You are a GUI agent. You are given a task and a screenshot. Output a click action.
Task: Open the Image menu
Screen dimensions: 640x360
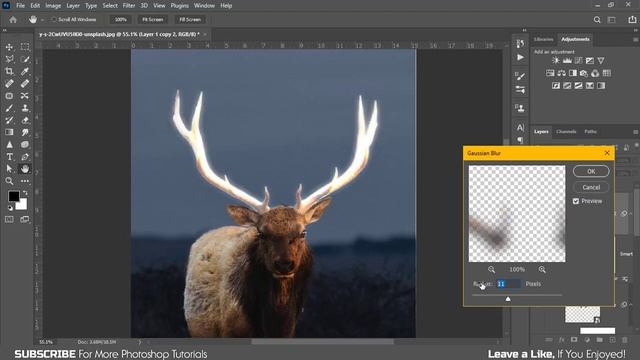[x=53, y=6]
